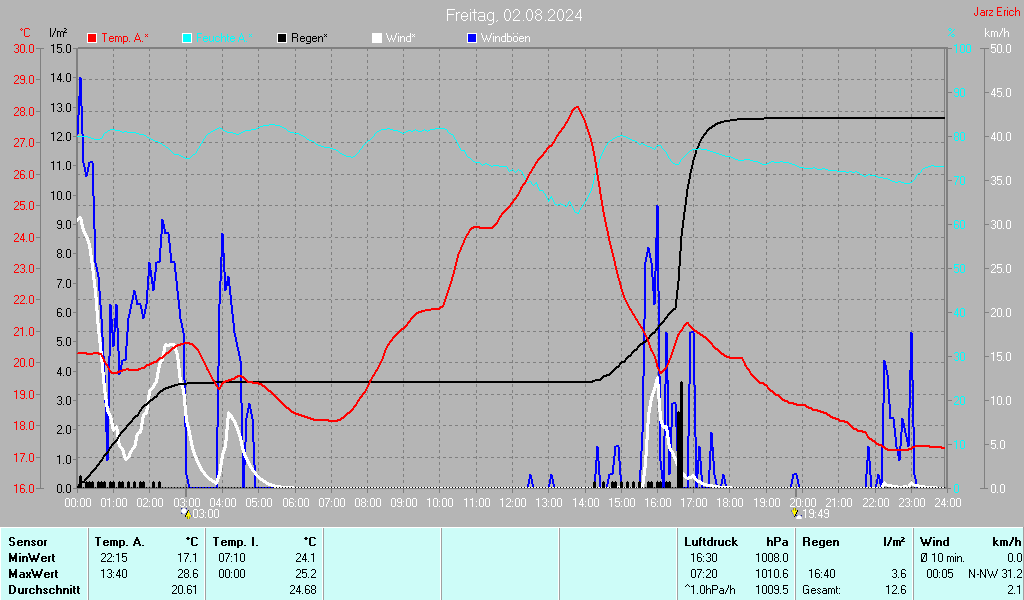Viewport: 1024px width, 600px height.
Task: Click the 'Jarz Erich' author text
Action: coord(997,12)
